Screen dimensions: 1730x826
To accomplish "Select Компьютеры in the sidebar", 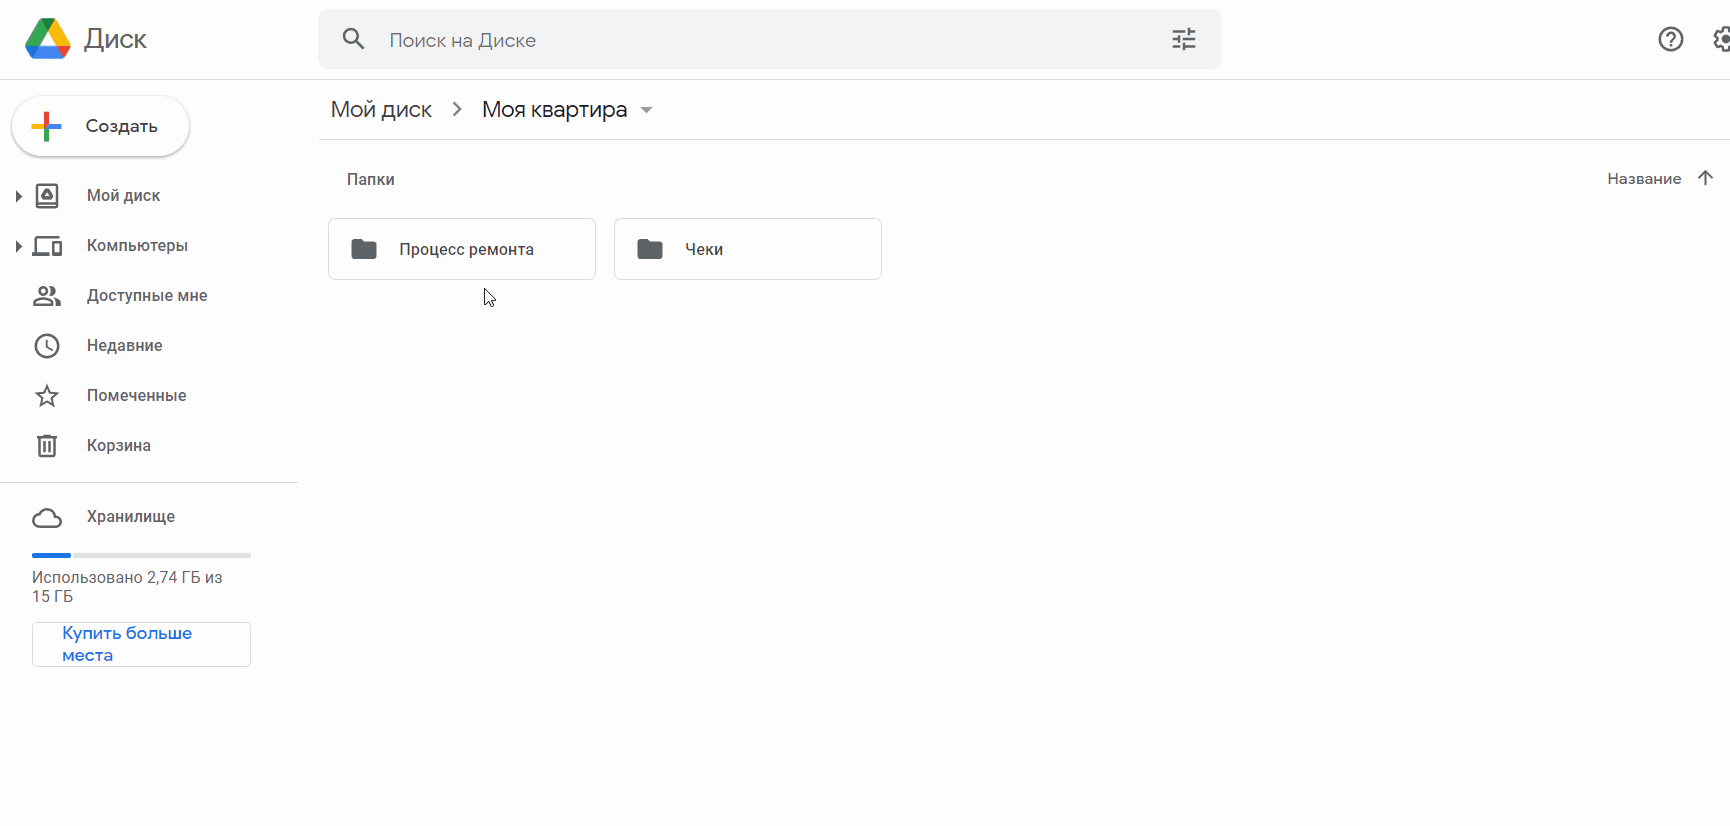I will (137, 245).
